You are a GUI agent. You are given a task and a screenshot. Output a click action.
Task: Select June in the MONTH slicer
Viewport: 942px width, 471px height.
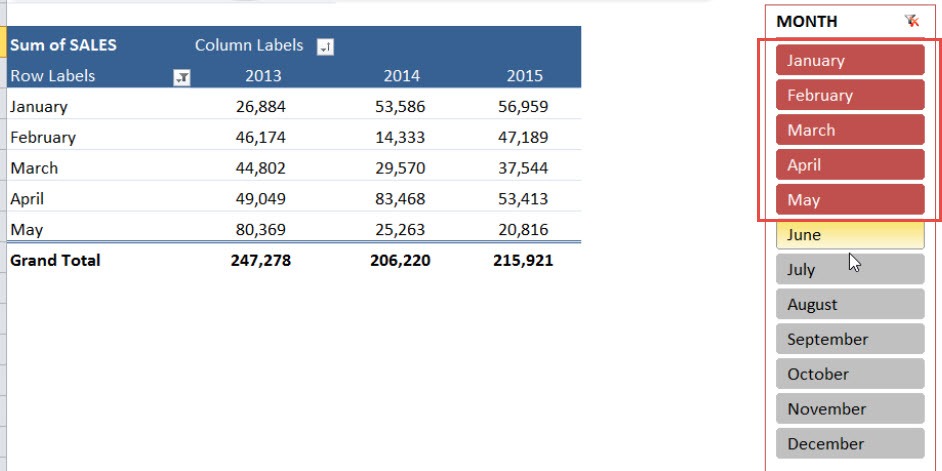(x=849, y=235)
